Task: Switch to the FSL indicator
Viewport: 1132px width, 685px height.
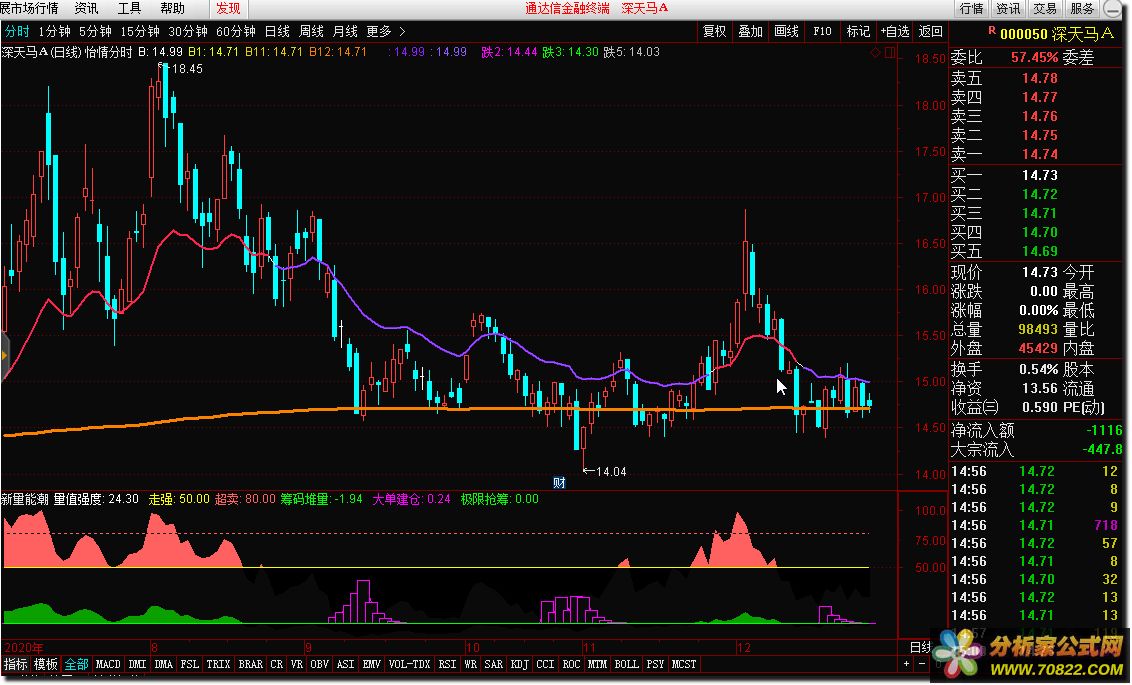Action: (190, 664)
